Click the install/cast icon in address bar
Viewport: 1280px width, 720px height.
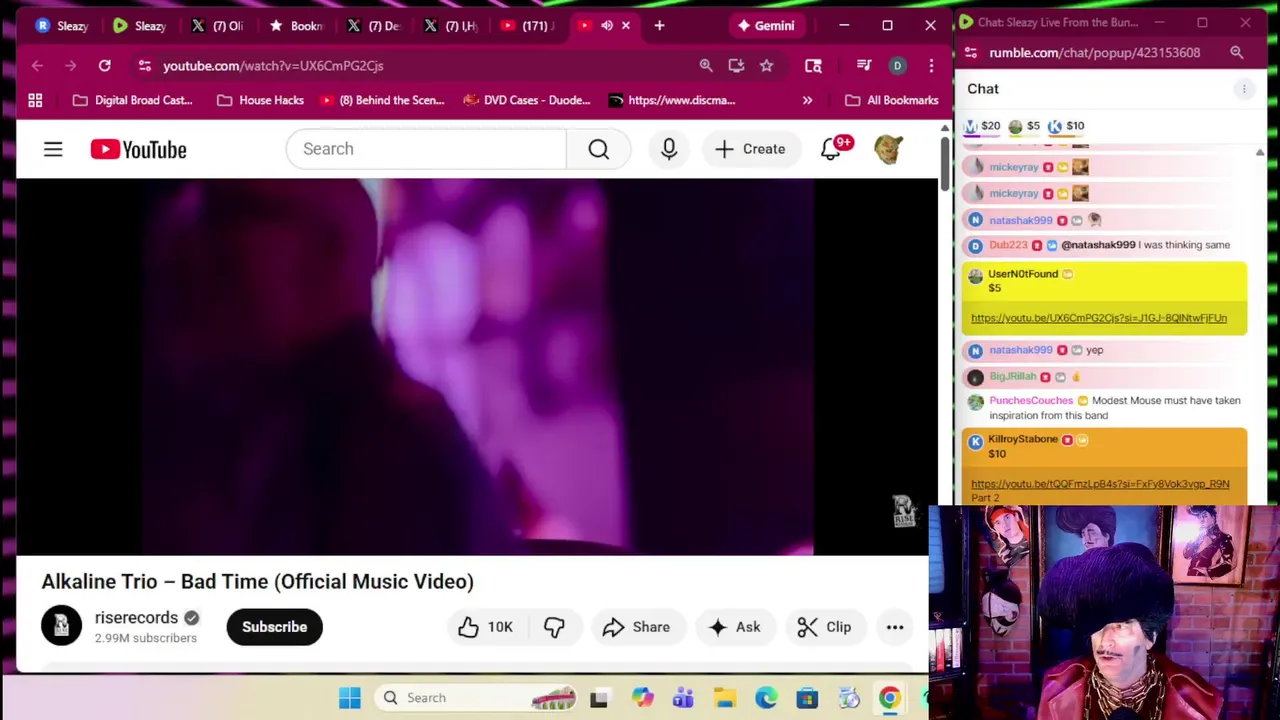tap(736, 65)
